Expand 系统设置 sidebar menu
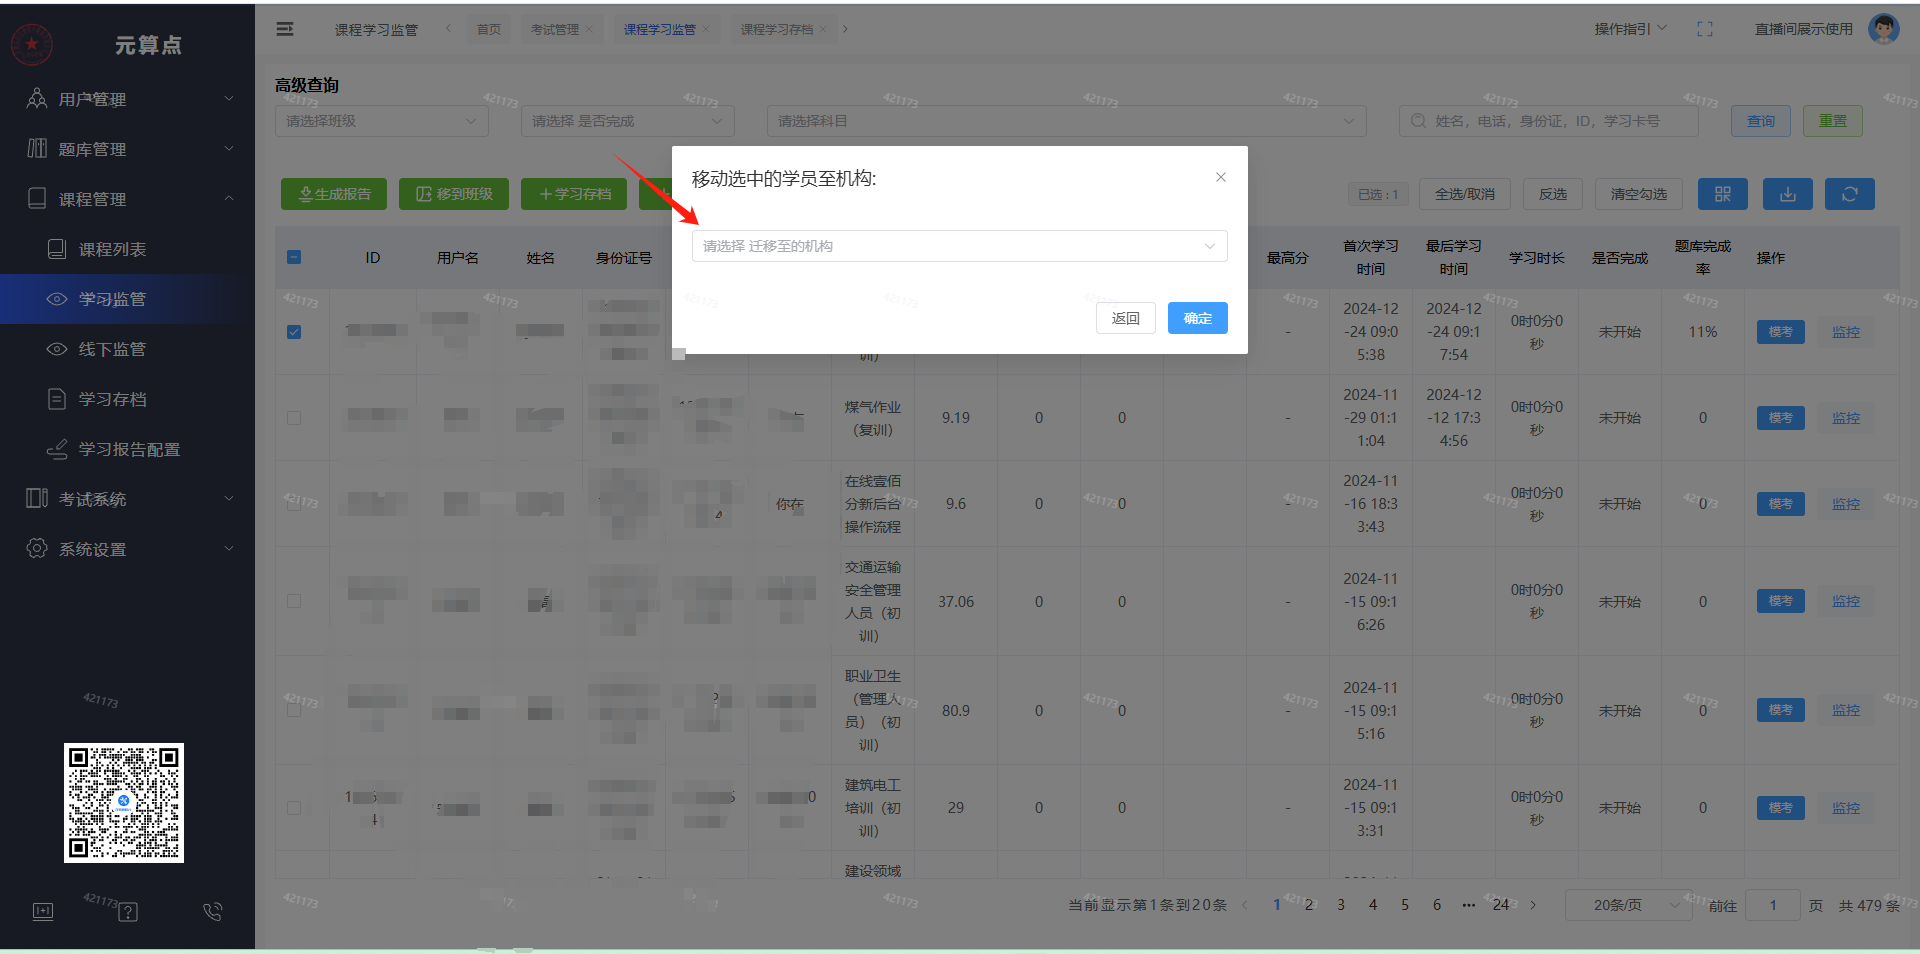The width and height of the screenshot is (1920, 954). 128,549
